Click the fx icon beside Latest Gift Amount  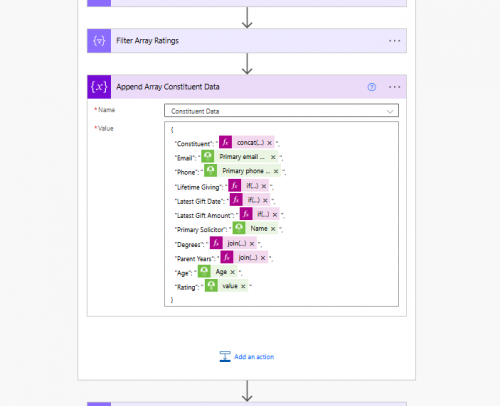pos(246,214)
